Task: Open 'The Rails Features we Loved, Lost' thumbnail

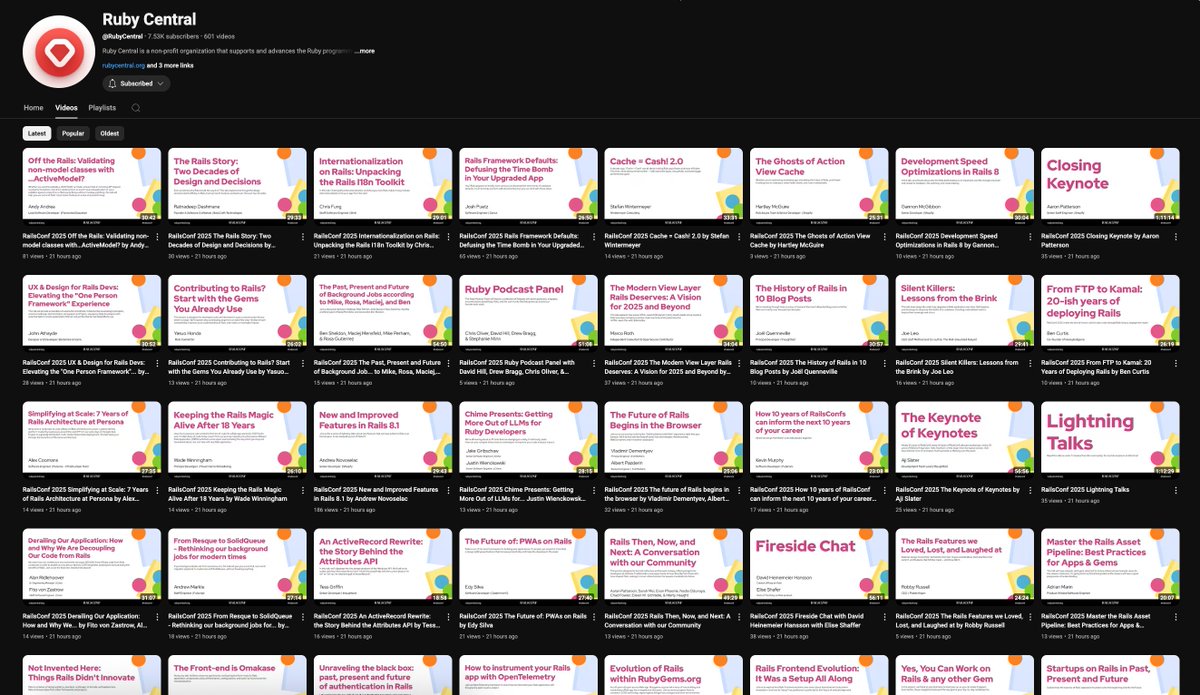Action: 964,566
